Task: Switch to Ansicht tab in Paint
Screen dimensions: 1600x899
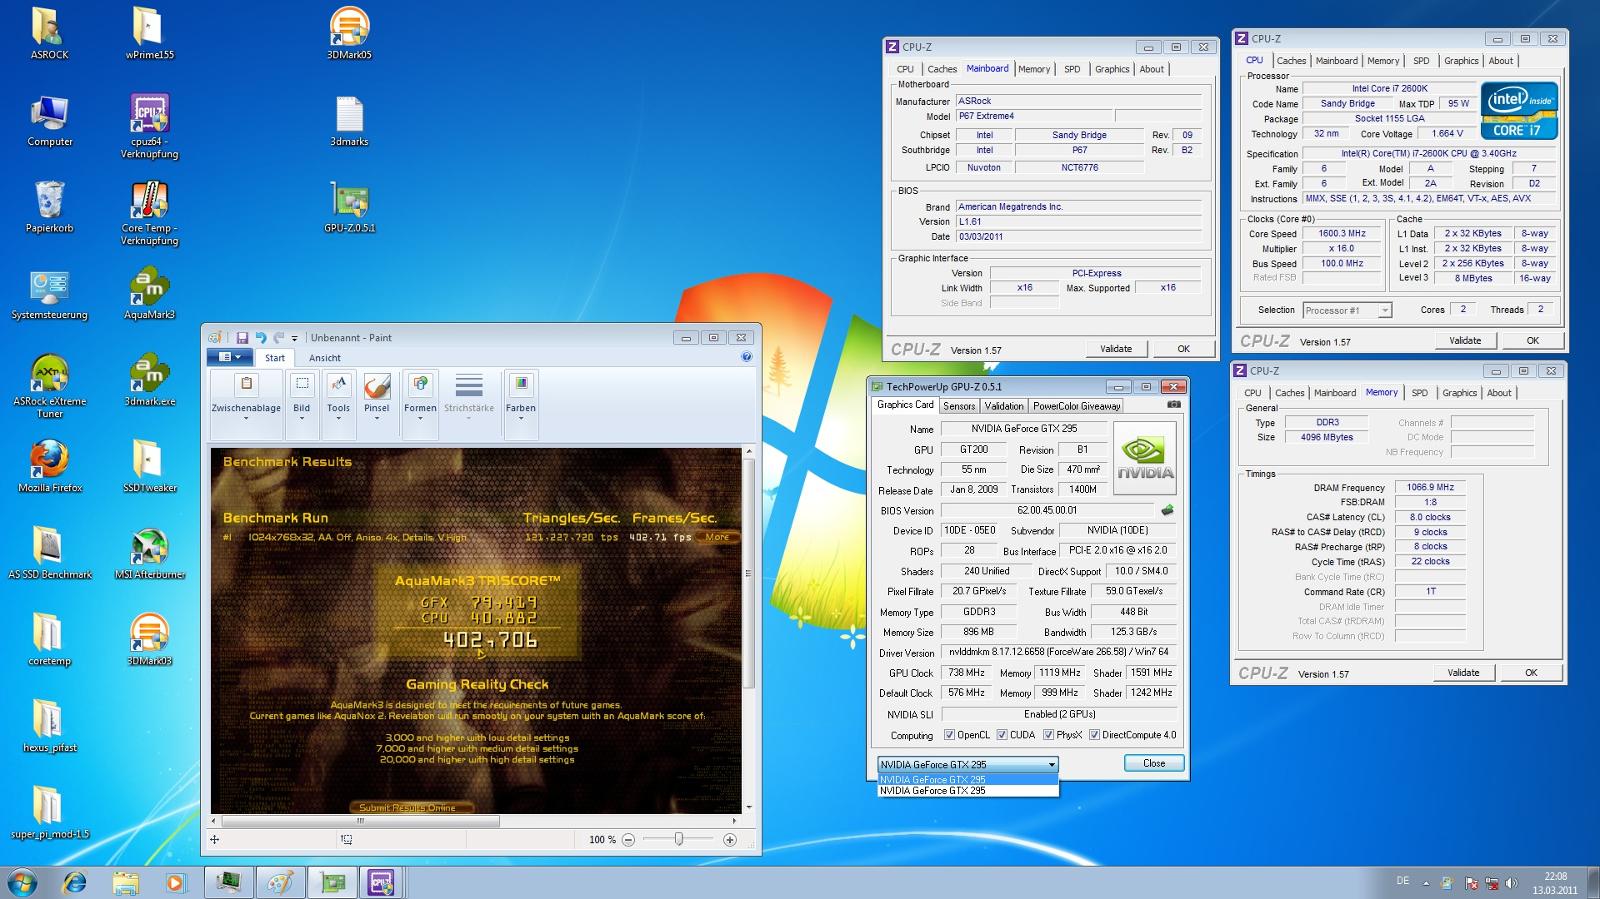Action: point(324,358)
